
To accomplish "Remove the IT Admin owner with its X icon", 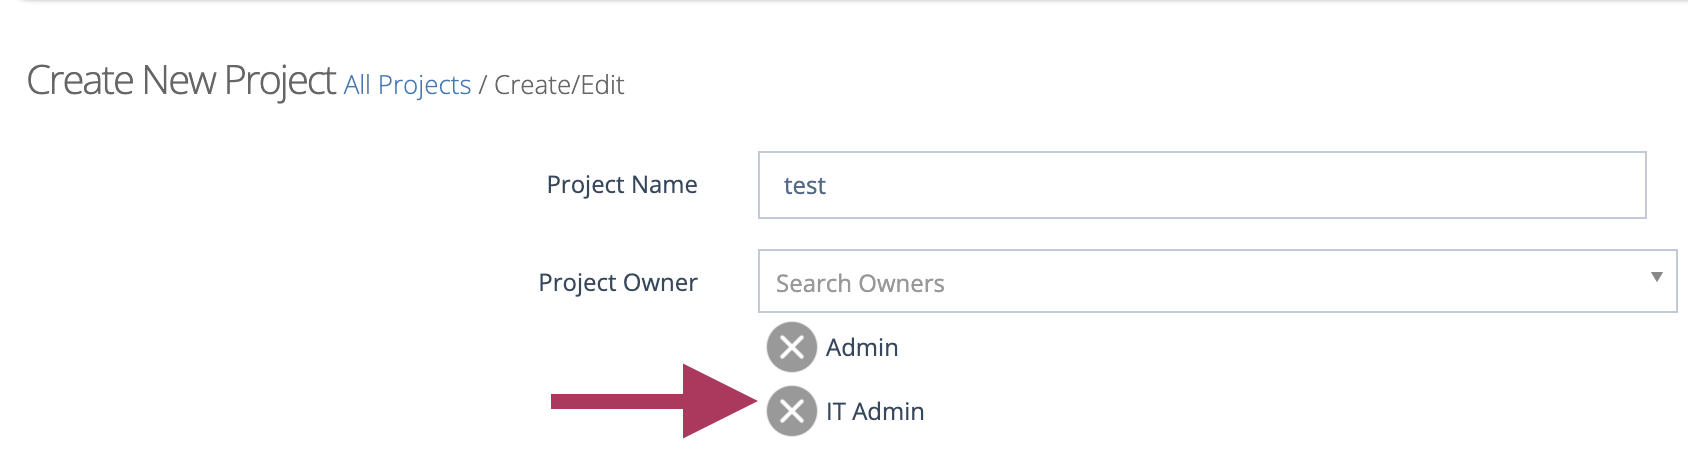I will (x=791, y=411).
